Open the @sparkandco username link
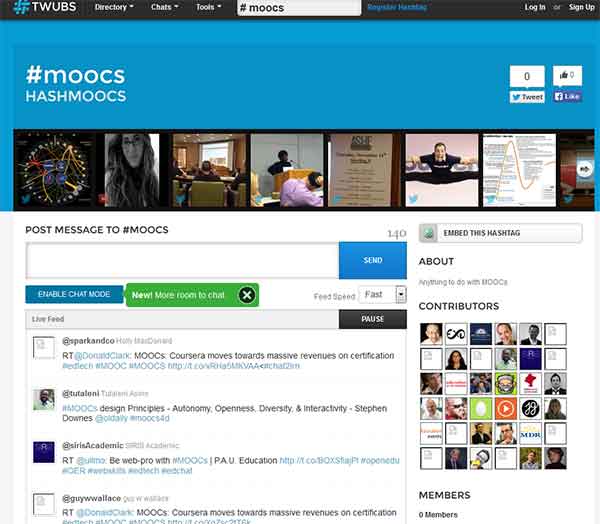Viewport: 600px width, 524px height. [x=88, y=340]
